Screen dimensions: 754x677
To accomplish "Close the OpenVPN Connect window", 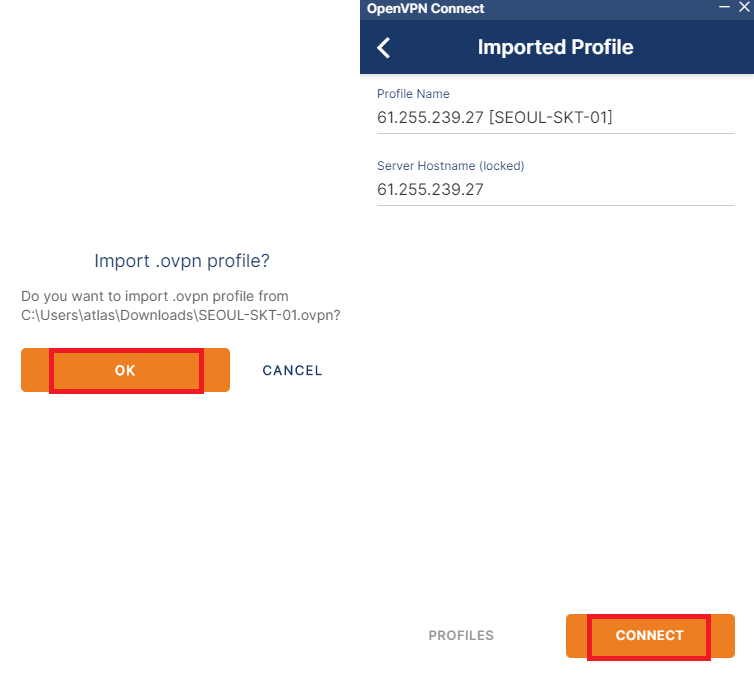I will click(x=744, y=7).
